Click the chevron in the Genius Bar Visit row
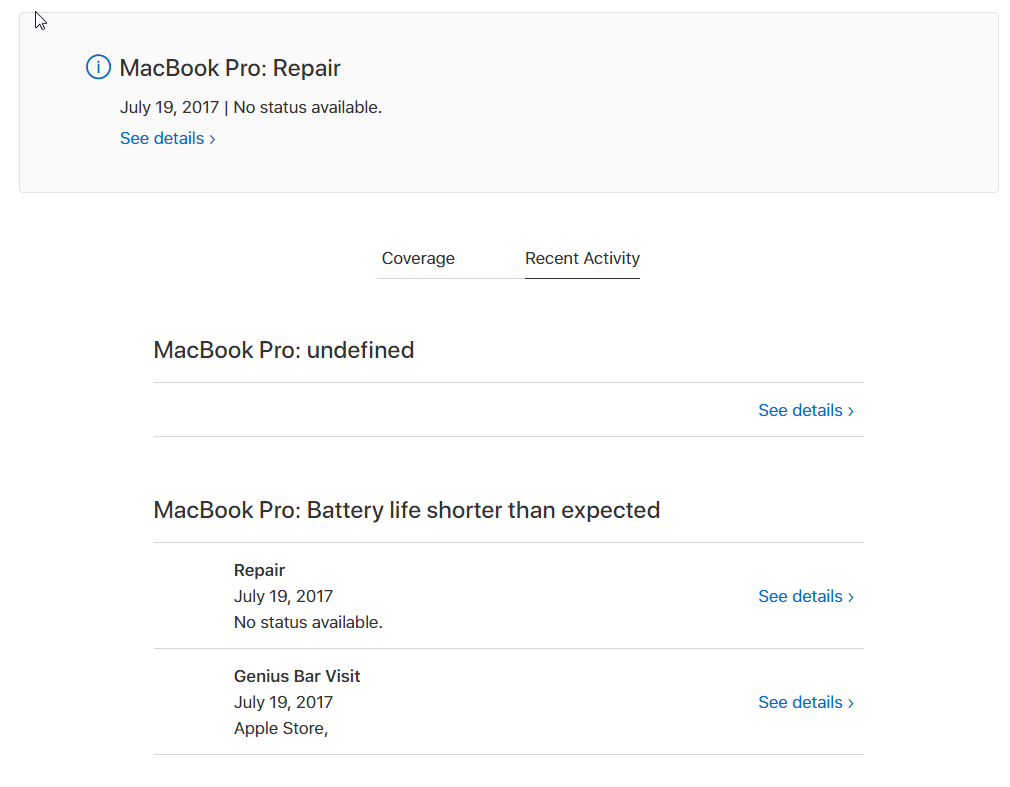 click(850, 703)
